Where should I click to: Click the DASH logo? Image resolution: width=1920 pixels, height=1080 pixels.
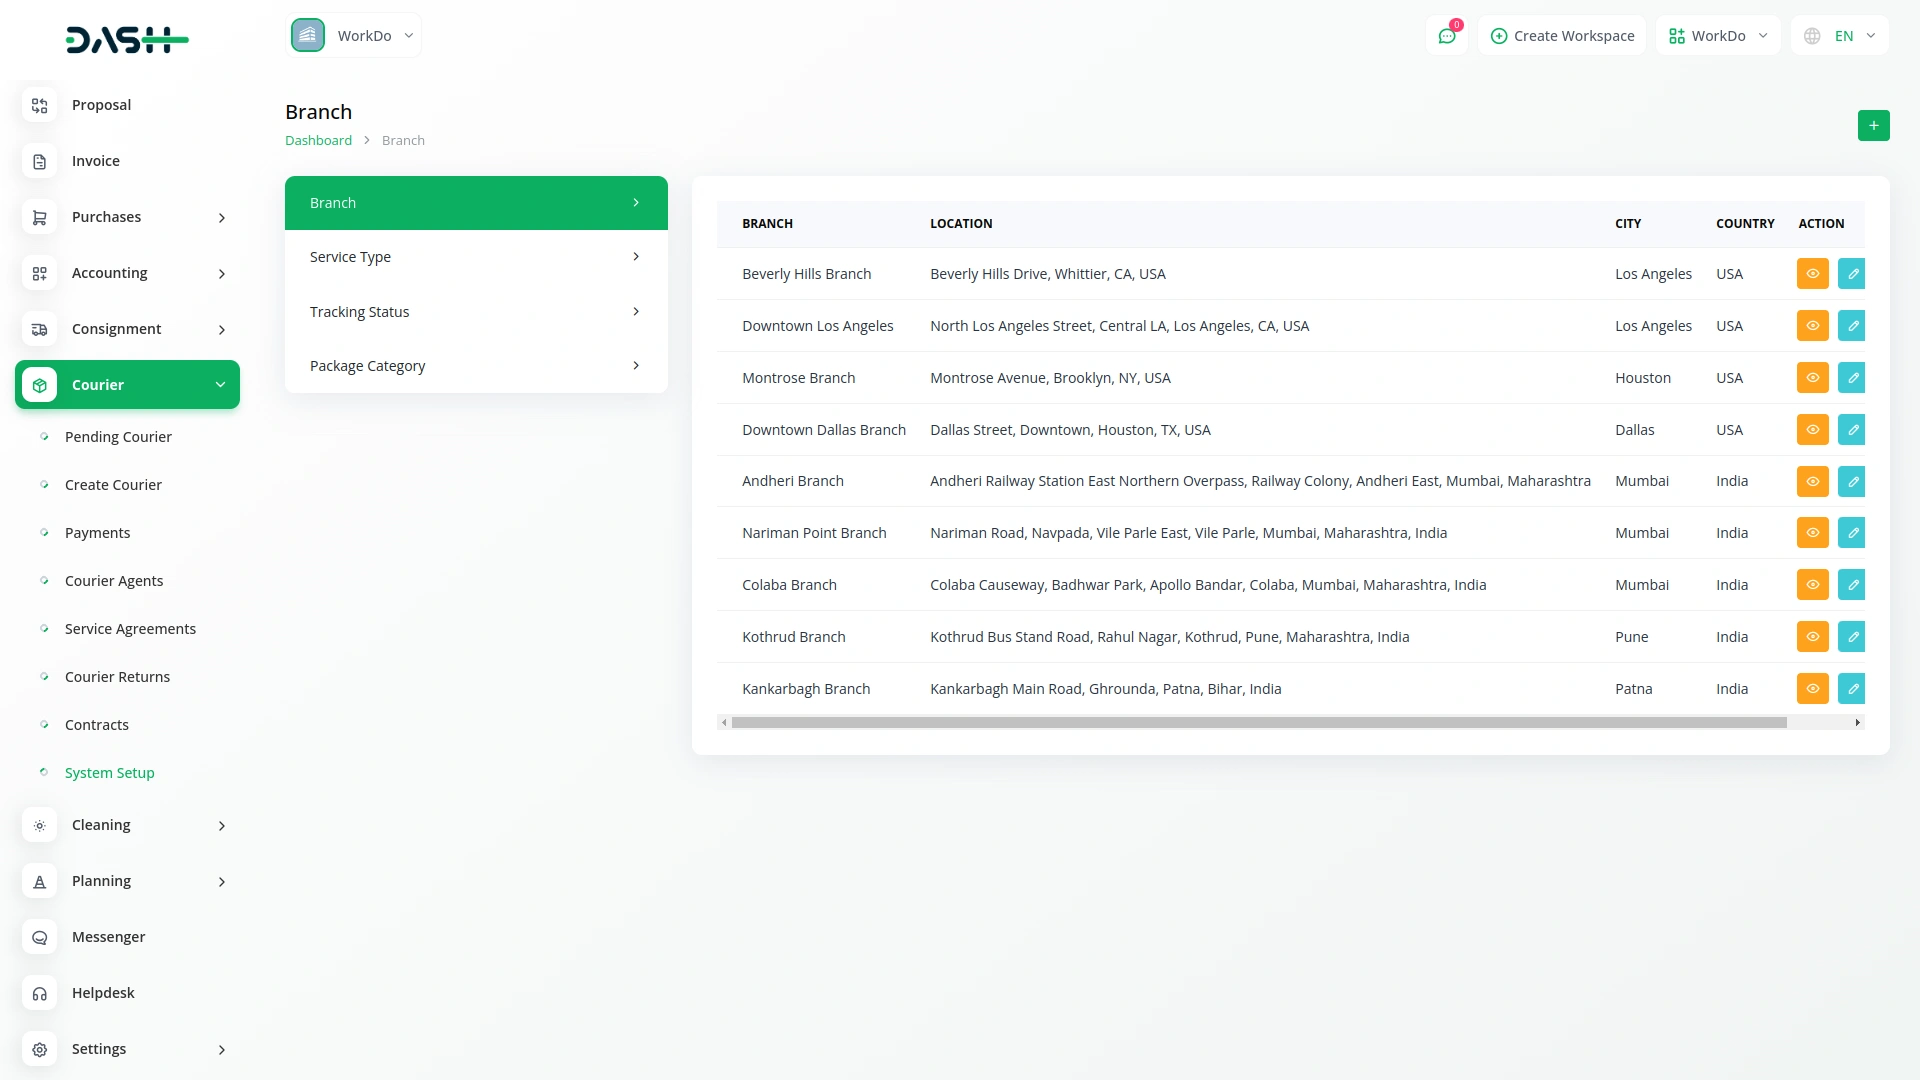pyautogui.click(x=127, y=40)
